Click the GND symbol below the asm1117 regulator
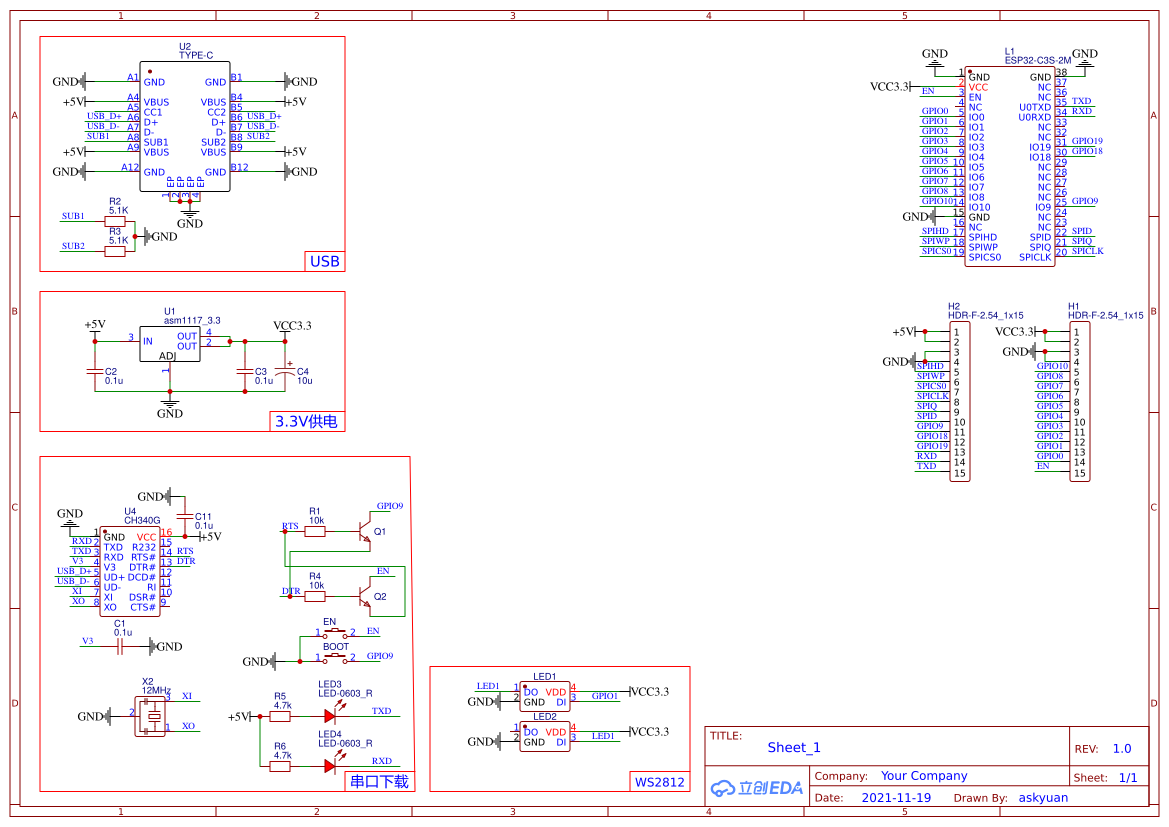 pyautogui.click(x=170, y=408)
